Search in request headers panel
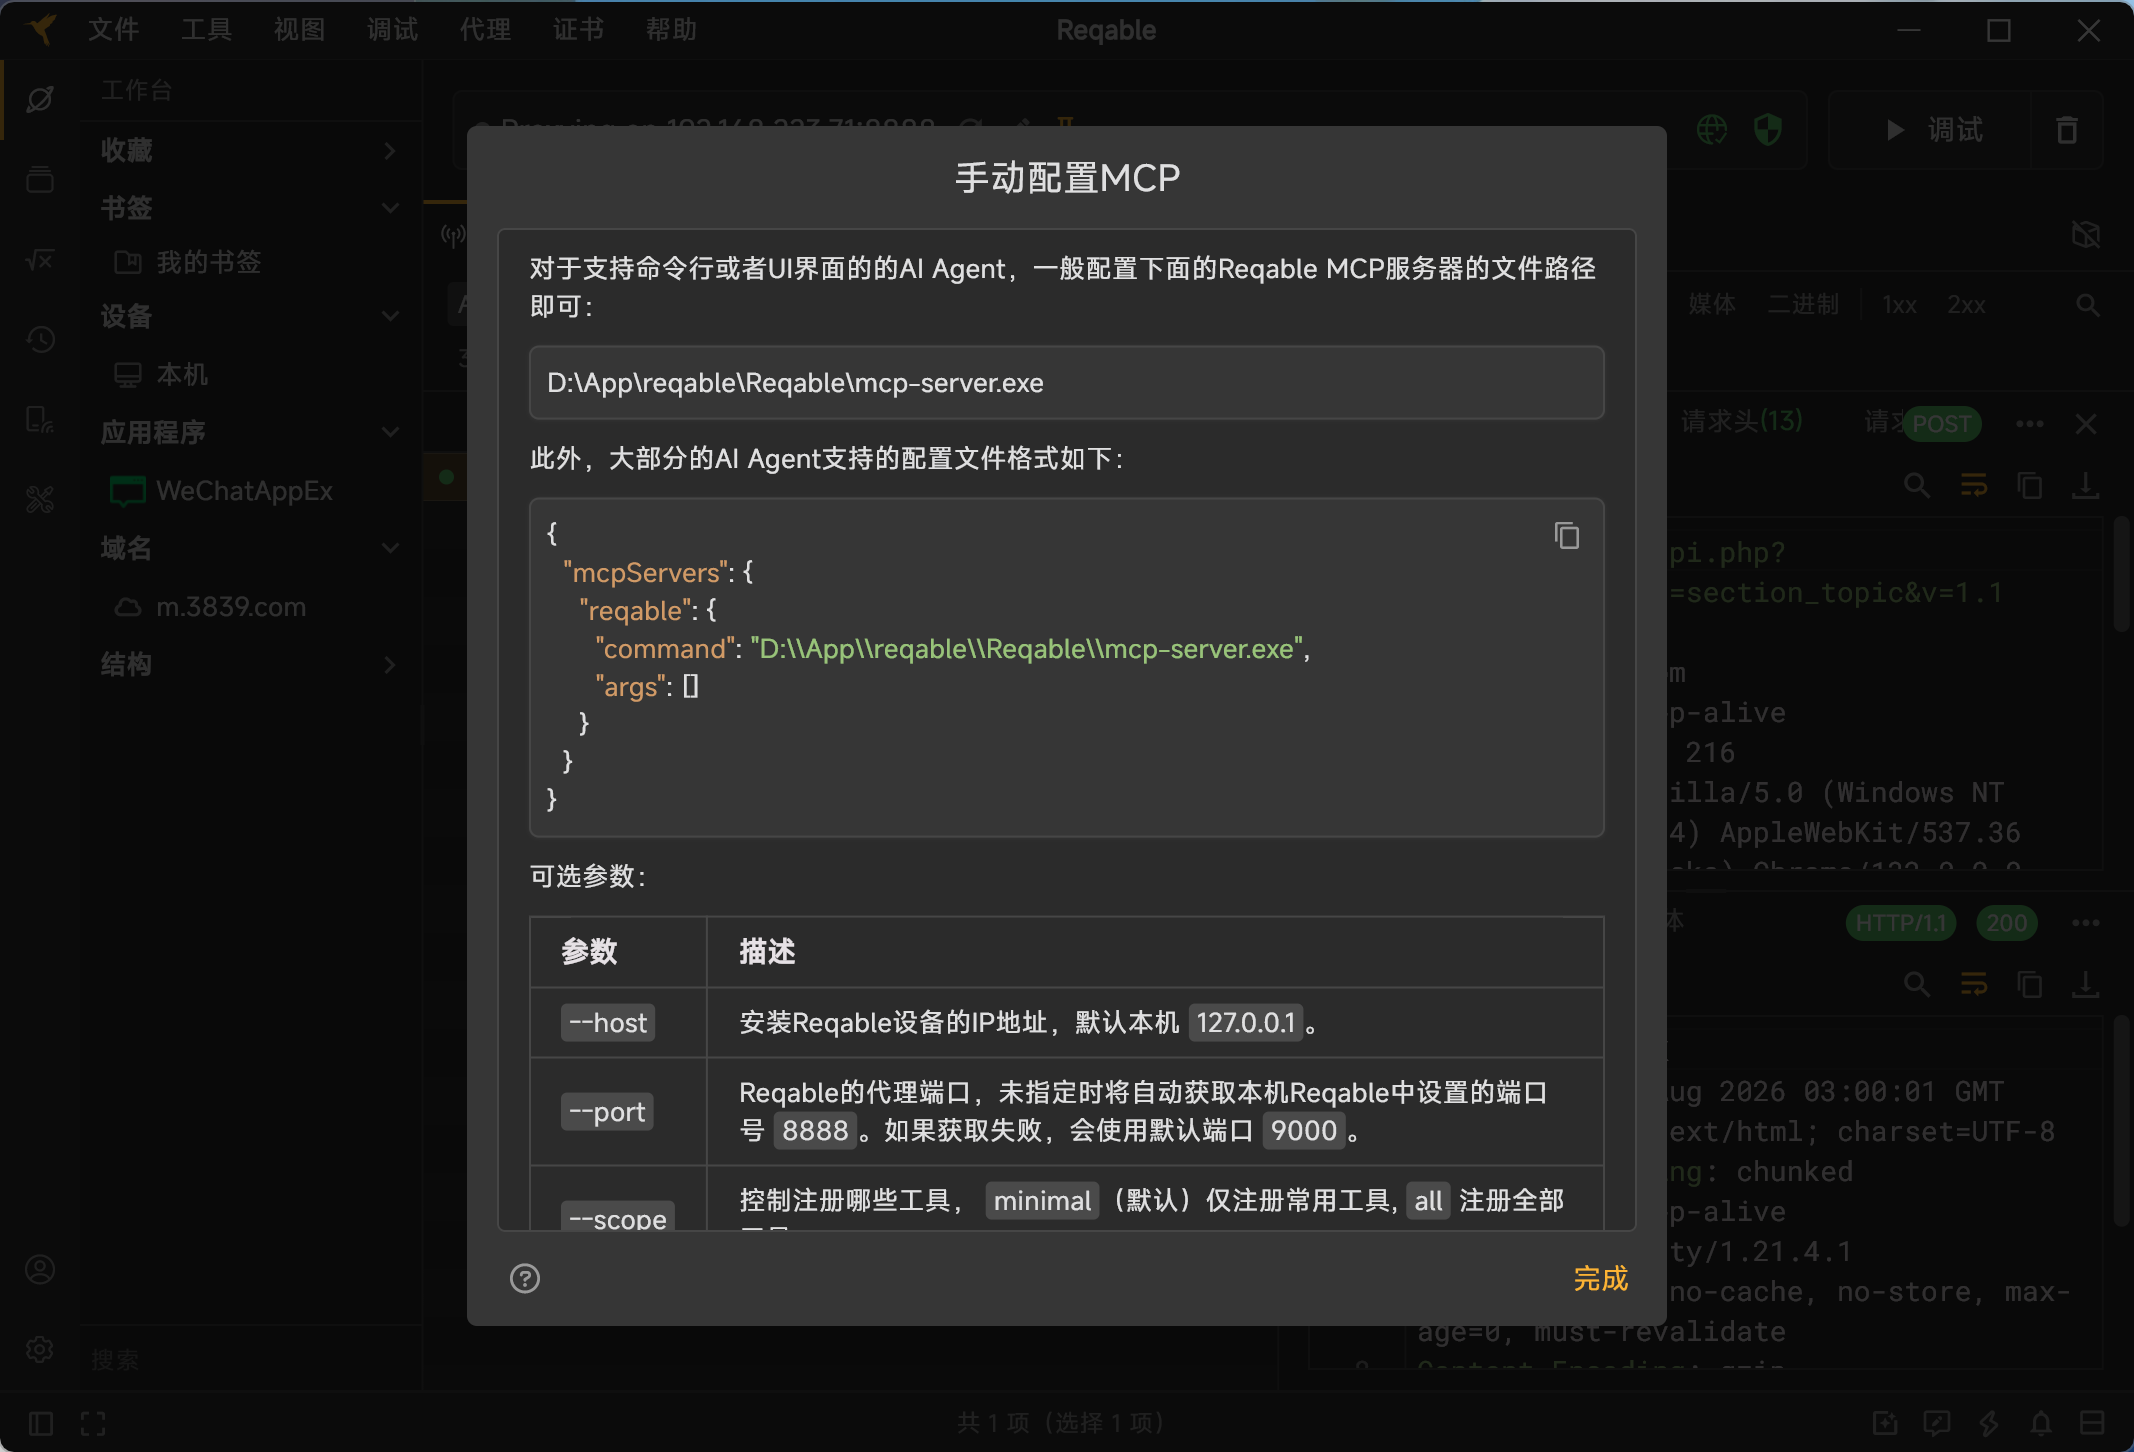 1917,486
